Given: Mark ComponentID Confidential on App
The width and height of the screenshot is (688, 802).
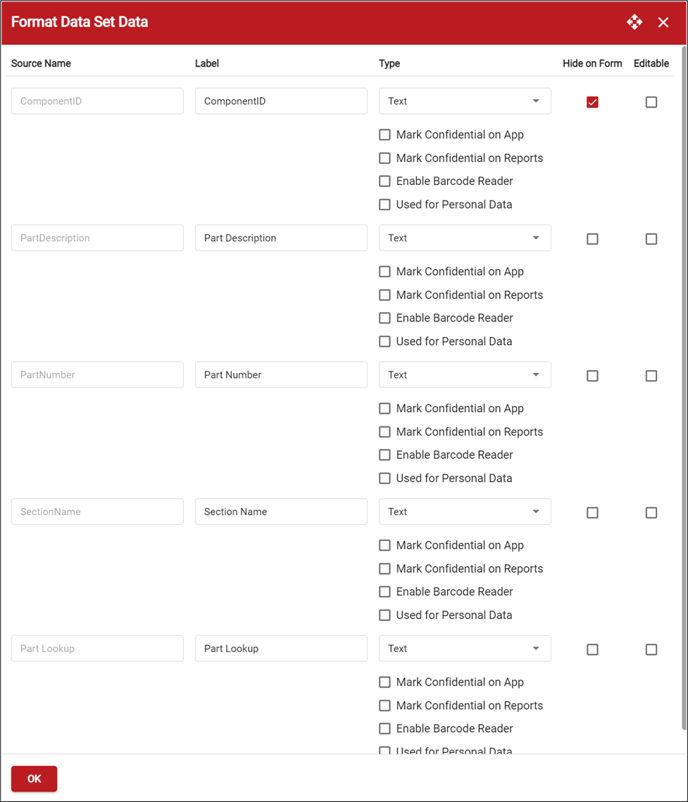Looking at the screenshot, I should point(385,135).
